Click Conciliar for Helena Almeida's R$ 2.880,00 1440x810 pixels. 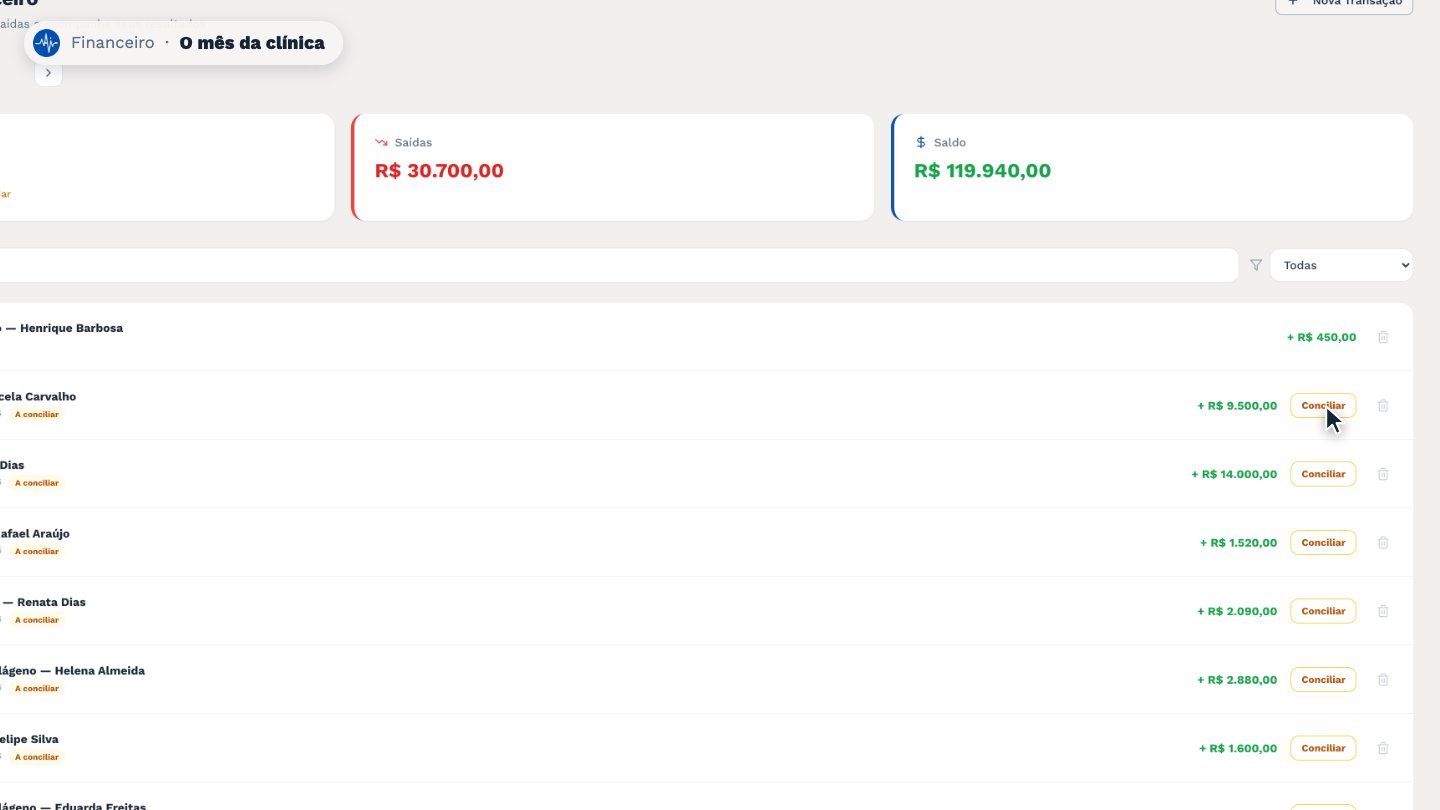1323,679
